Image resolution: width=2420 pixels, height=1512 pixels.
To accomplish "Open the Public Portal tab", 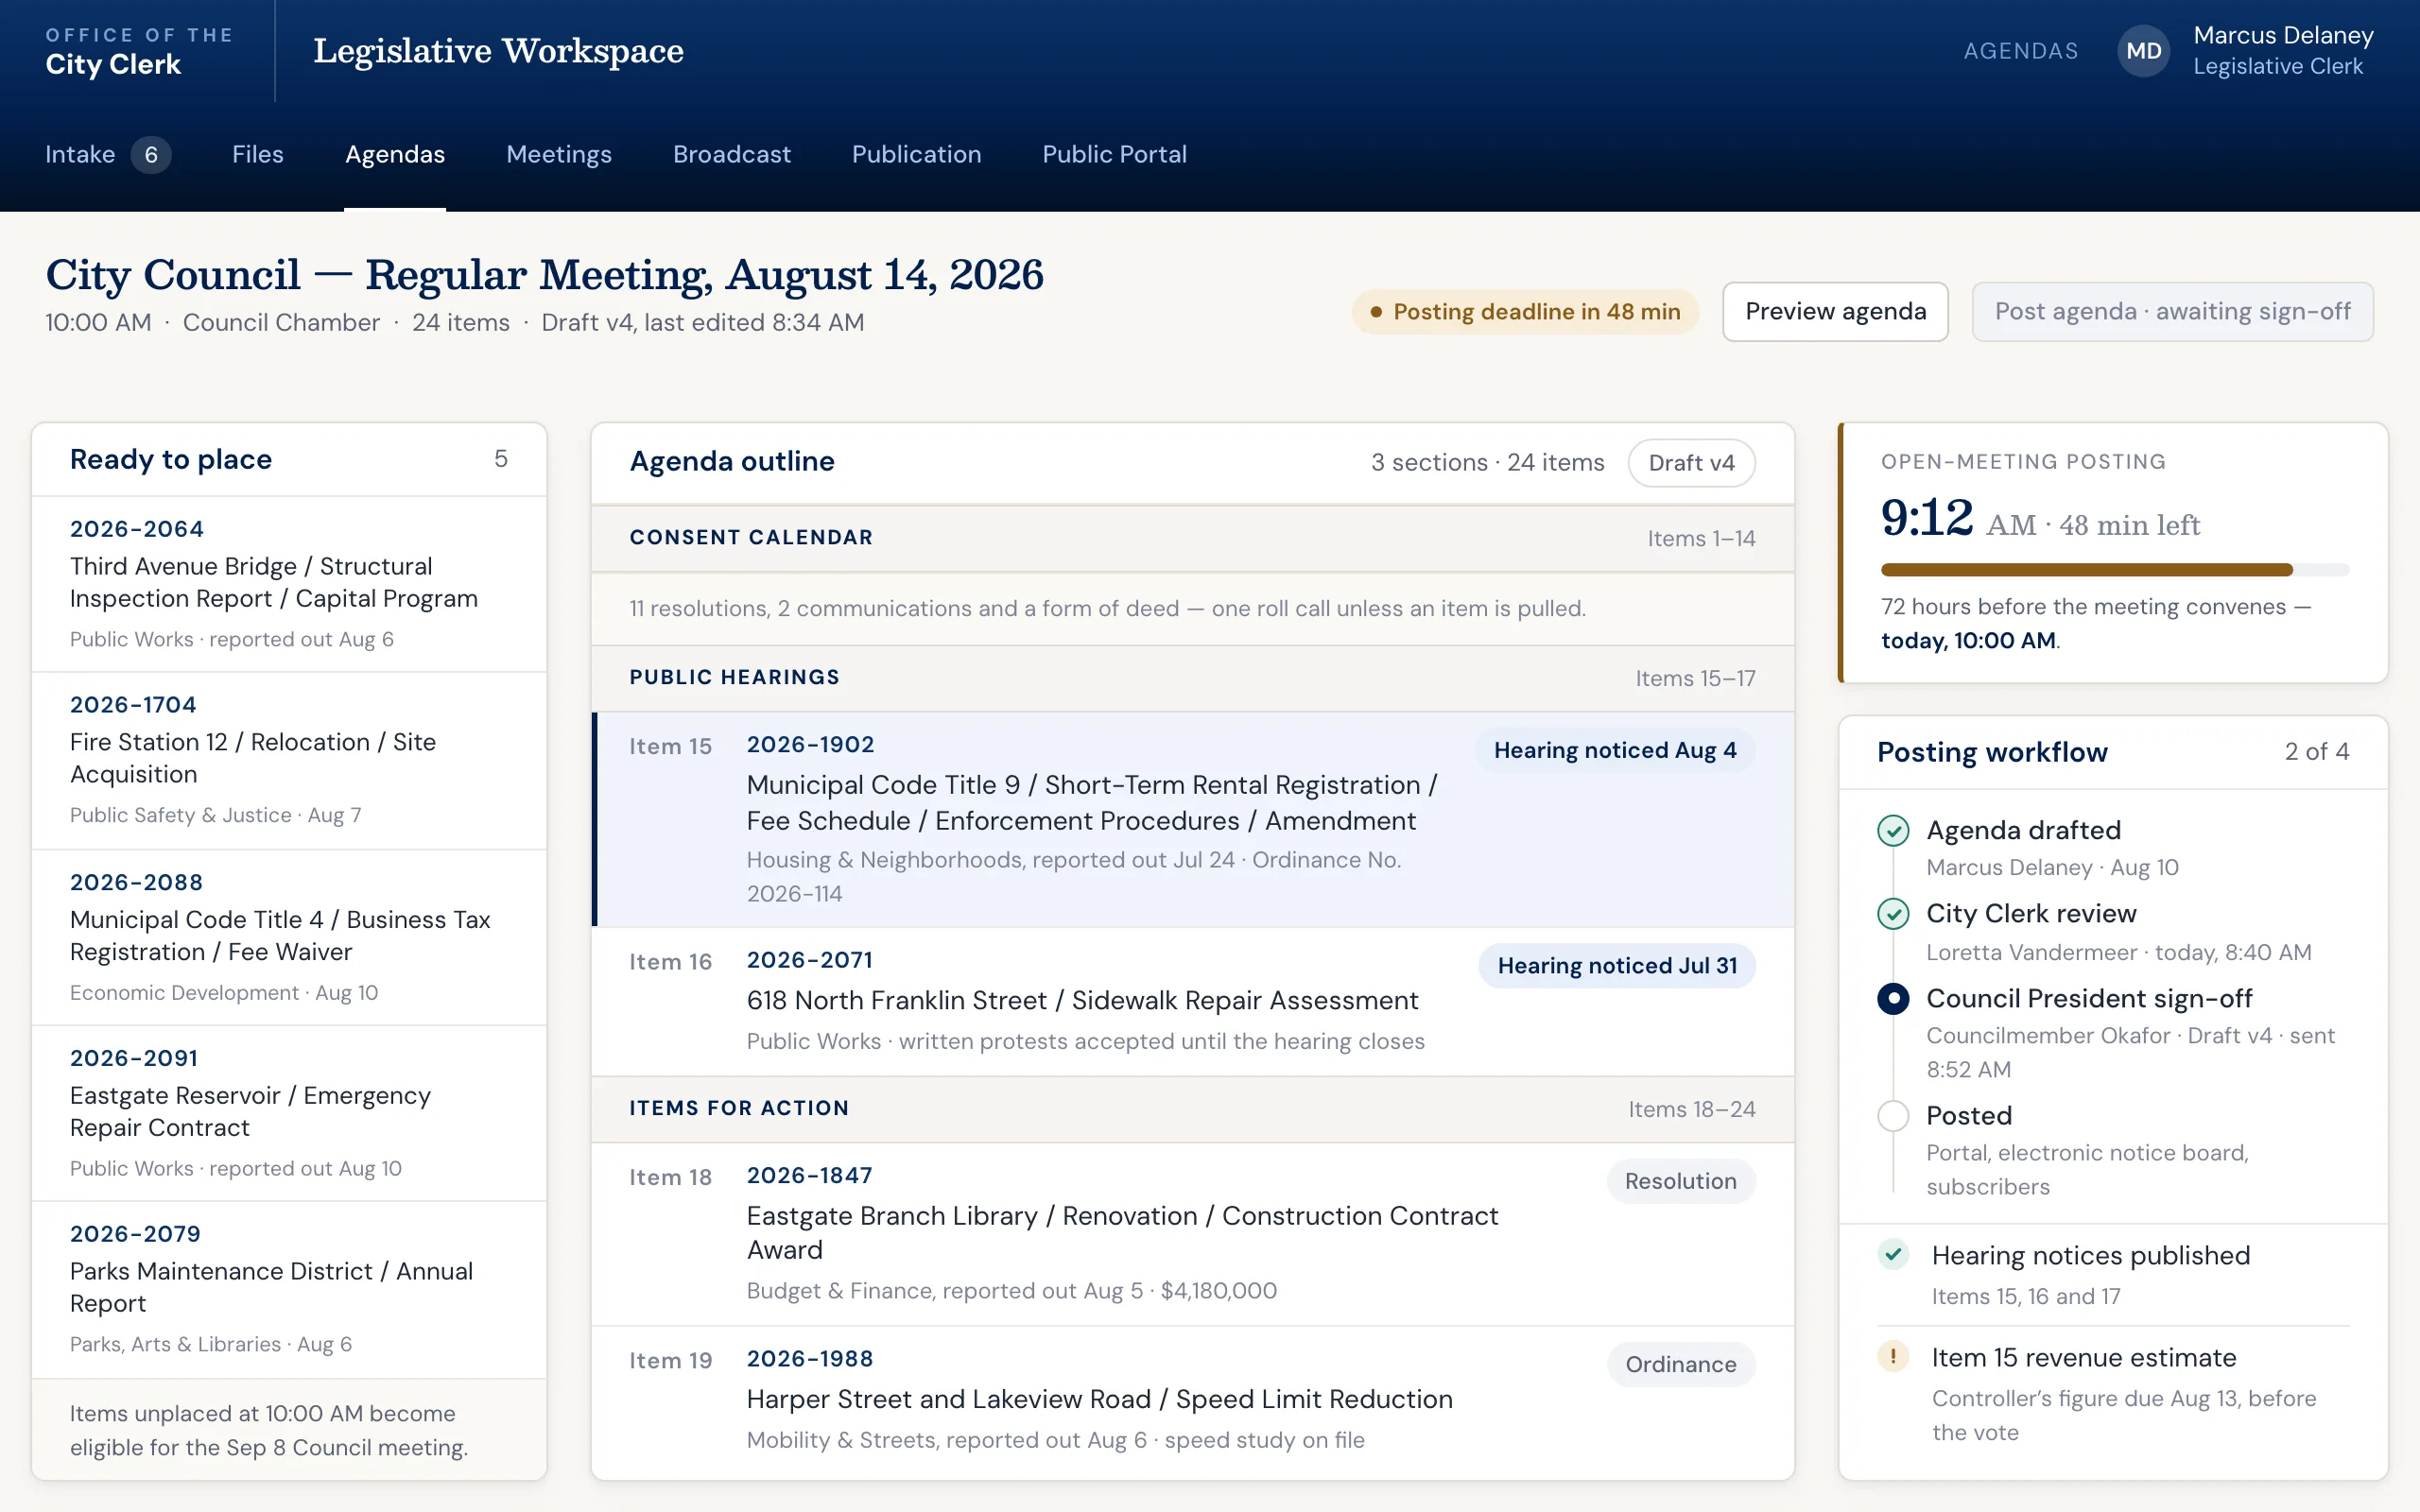I will pyautogui.click(x=1115, y=155).
